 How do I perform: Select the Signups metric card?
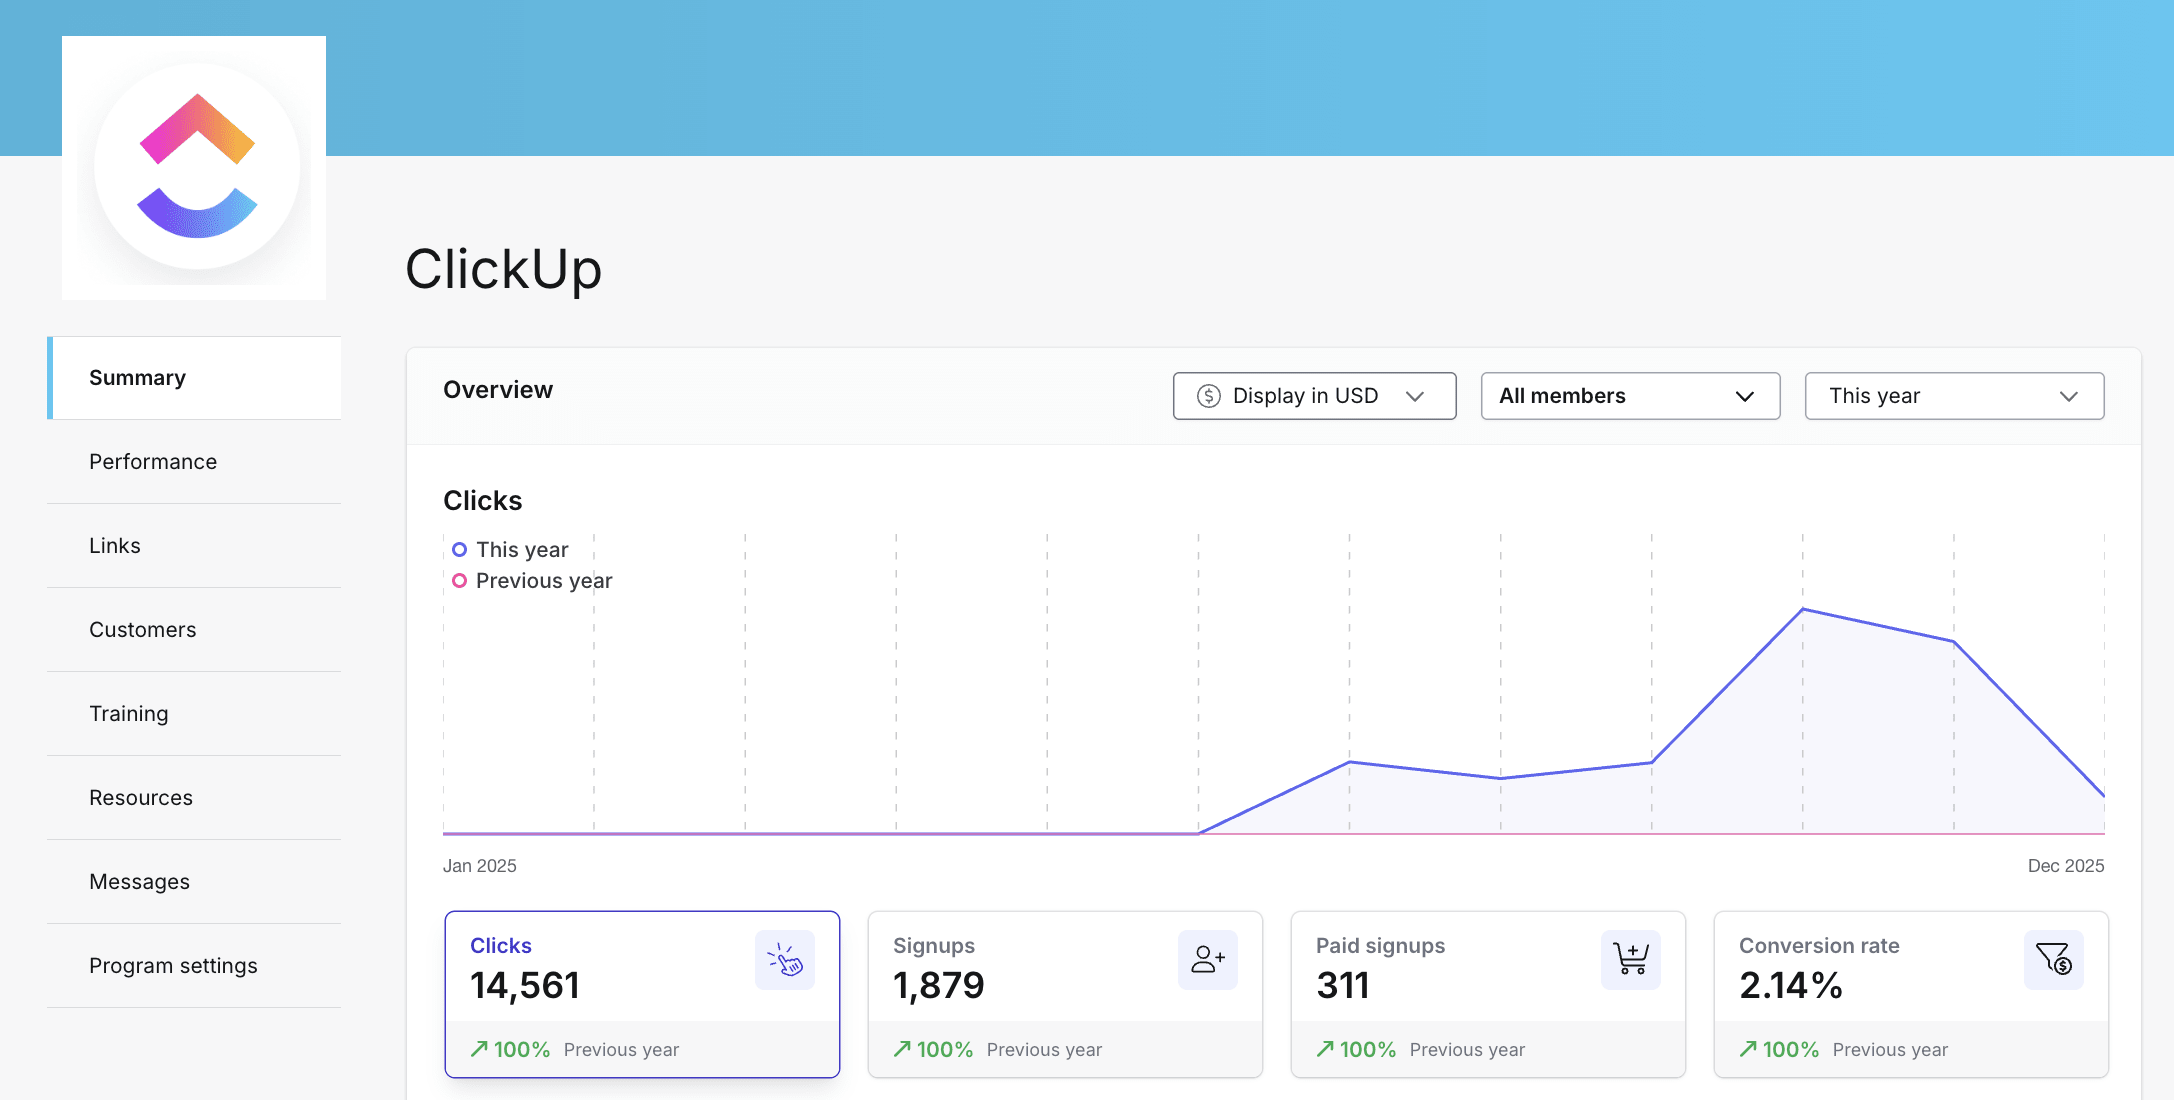pyautogui.click(x=1064, y=993)
